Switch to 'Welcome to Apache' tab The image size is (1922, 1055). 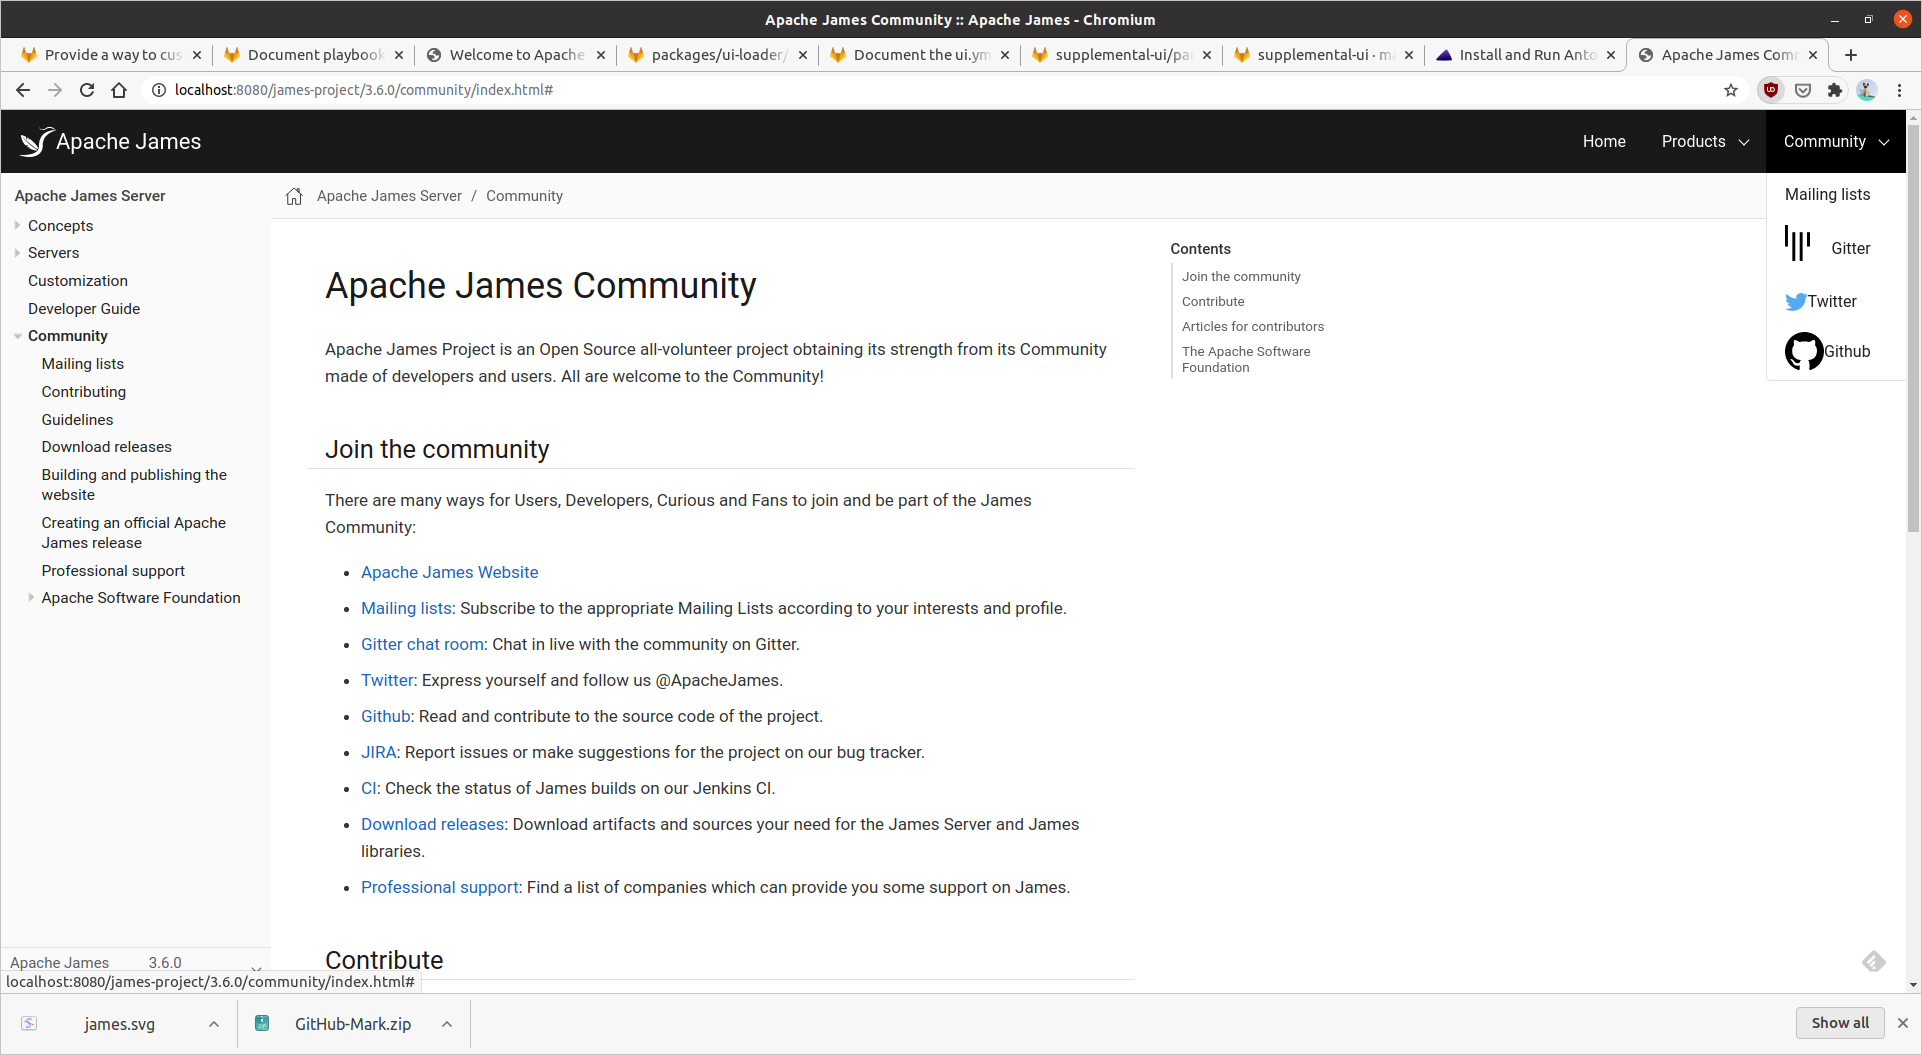(x=514, y=55)
